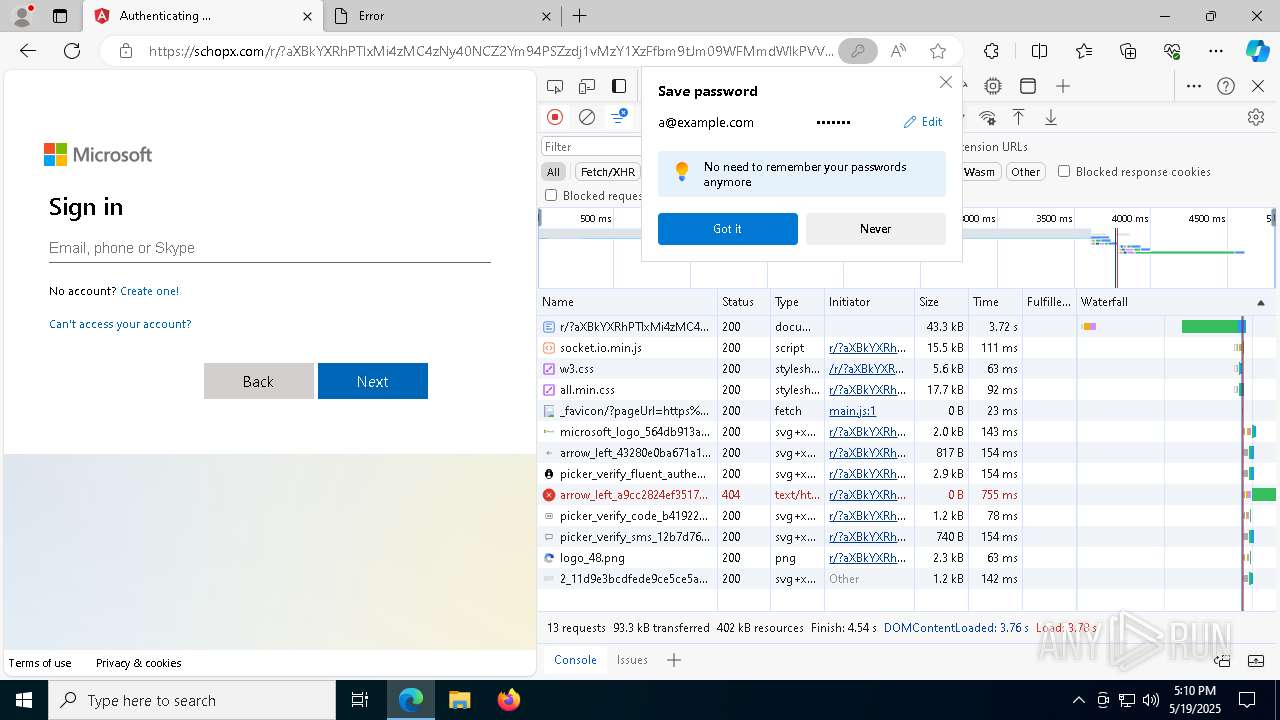
Task: Open File Explorer from taskbar
Action: pos(459,700)
